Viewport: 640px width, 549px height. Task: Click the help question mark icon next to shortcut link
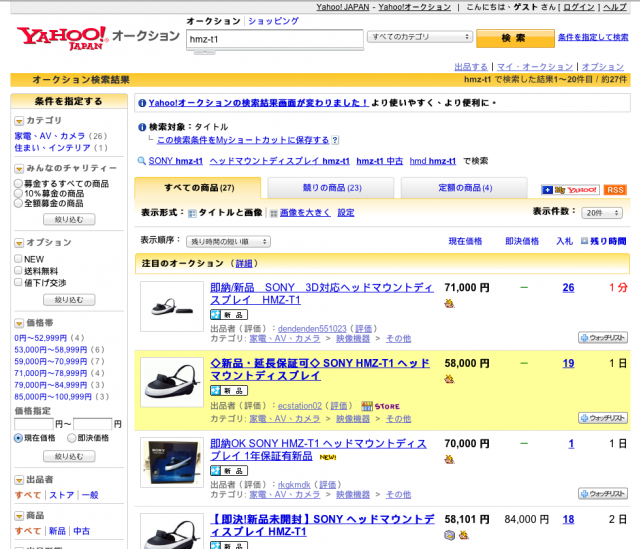click(x=335, y=140)
